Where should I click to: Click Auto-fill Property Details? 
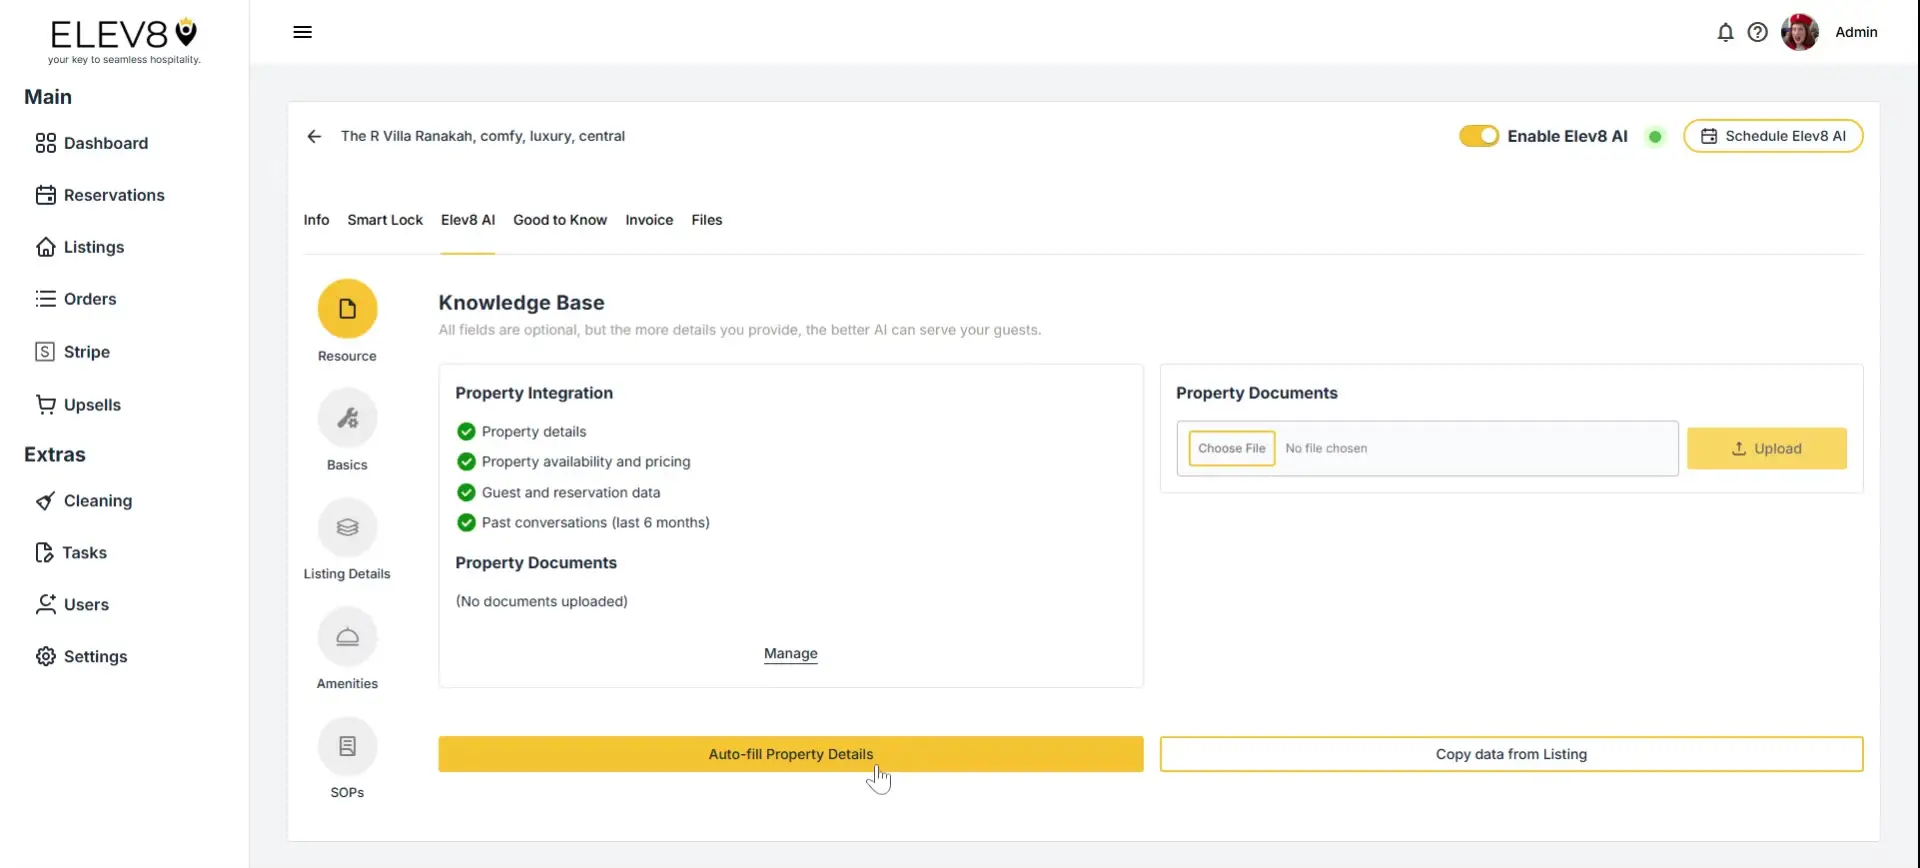pos(791,754)
